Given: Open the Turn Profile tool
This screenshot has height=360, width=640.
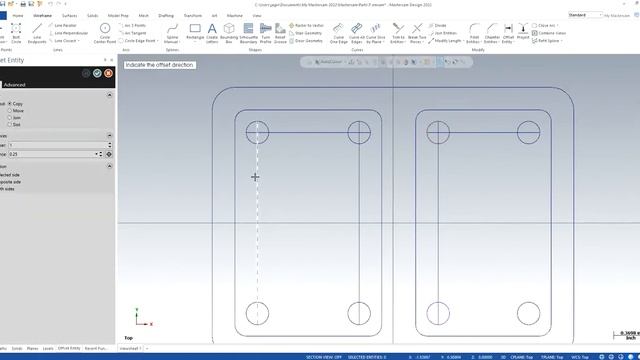Looking at the screenshot, I should point(265,33).
